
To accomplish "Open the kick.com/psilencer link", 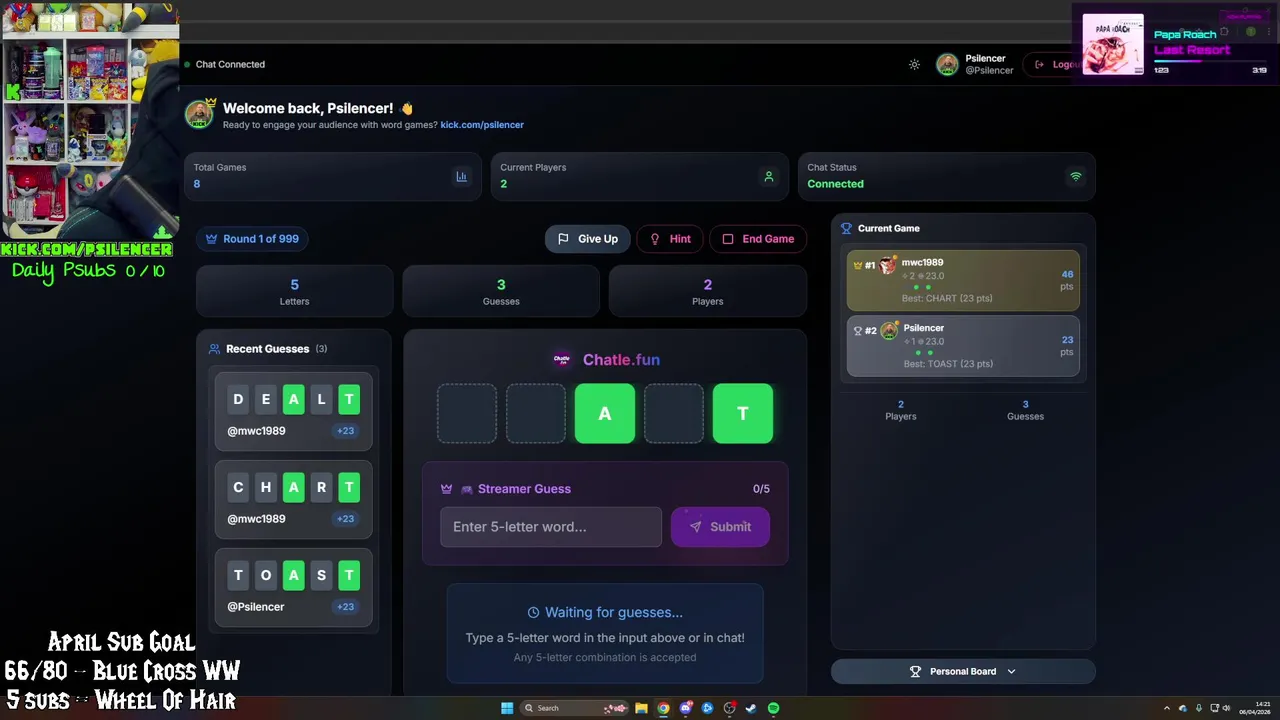I will (x=482, y=125).
